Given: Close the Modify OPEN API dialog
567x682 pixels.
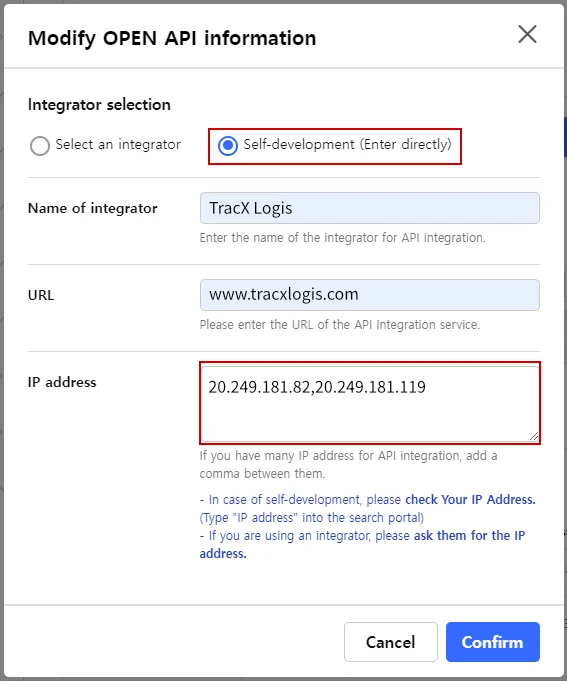Looking at the screenshot, I should [527, 34].
